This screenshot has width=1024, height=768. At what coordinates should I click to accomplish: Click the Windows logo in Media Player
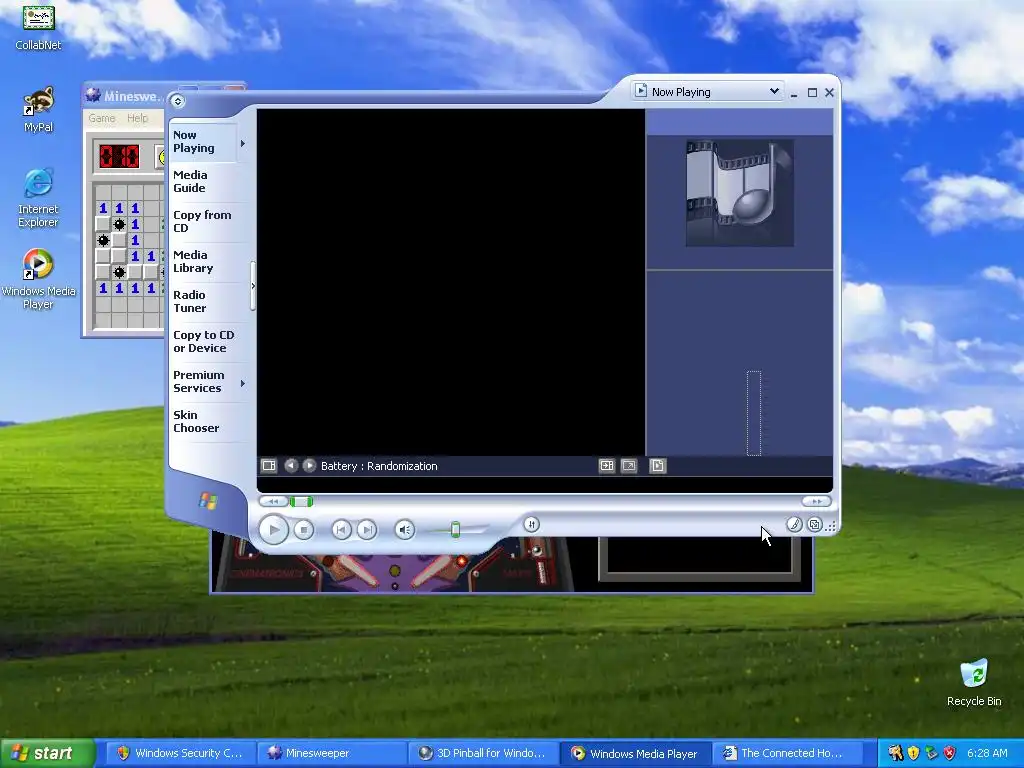tap(208, 501)
